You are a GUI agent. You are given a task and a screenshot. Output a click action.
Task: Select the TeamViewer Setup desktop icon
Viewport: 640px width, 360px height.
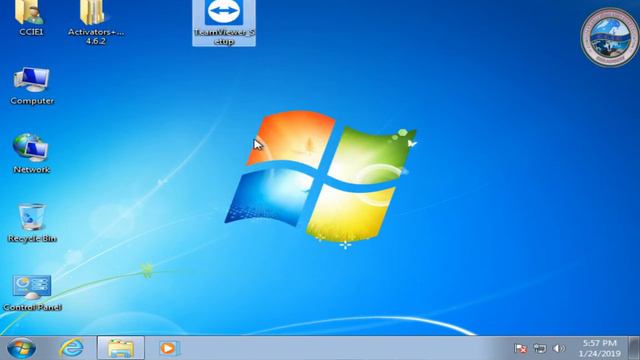[x=224, y=22]
